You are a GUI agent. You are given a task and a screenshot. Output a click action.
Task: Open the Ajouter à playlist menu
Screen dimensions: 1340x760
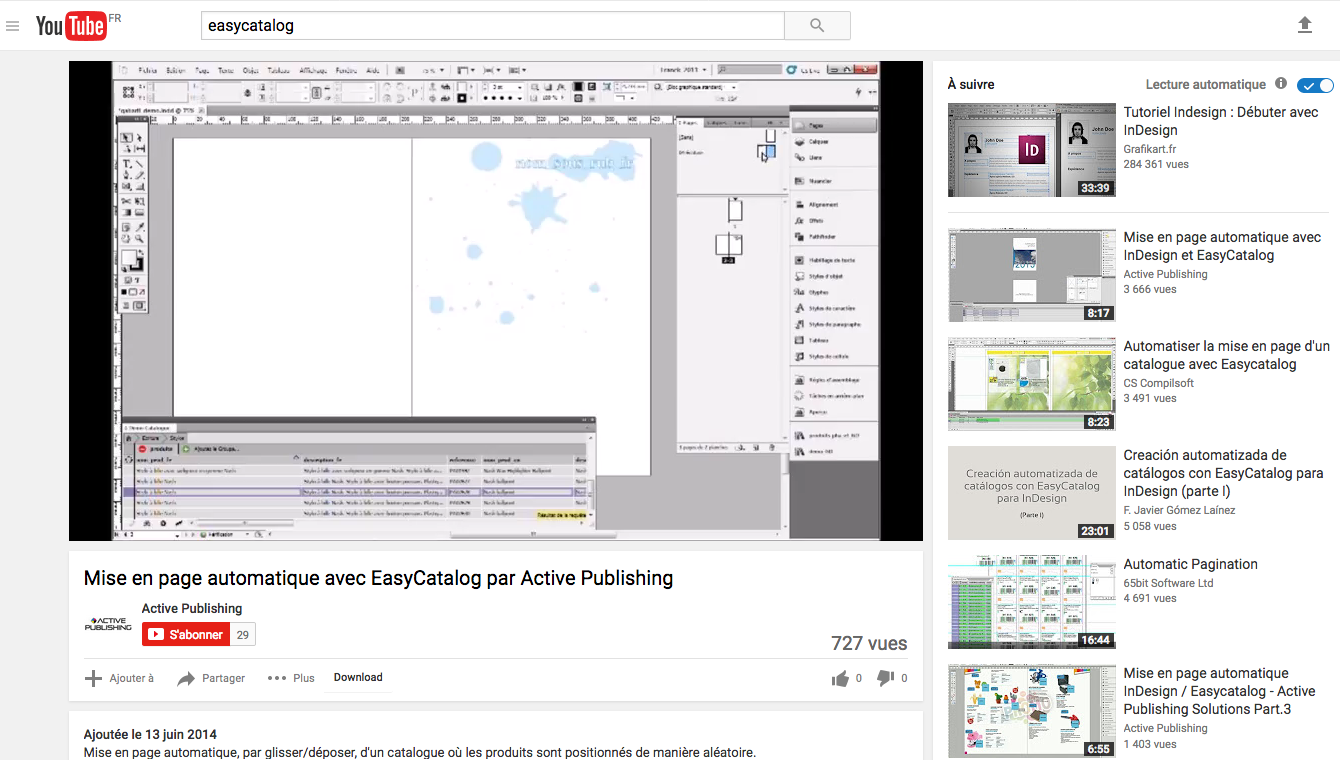(120, 678)
